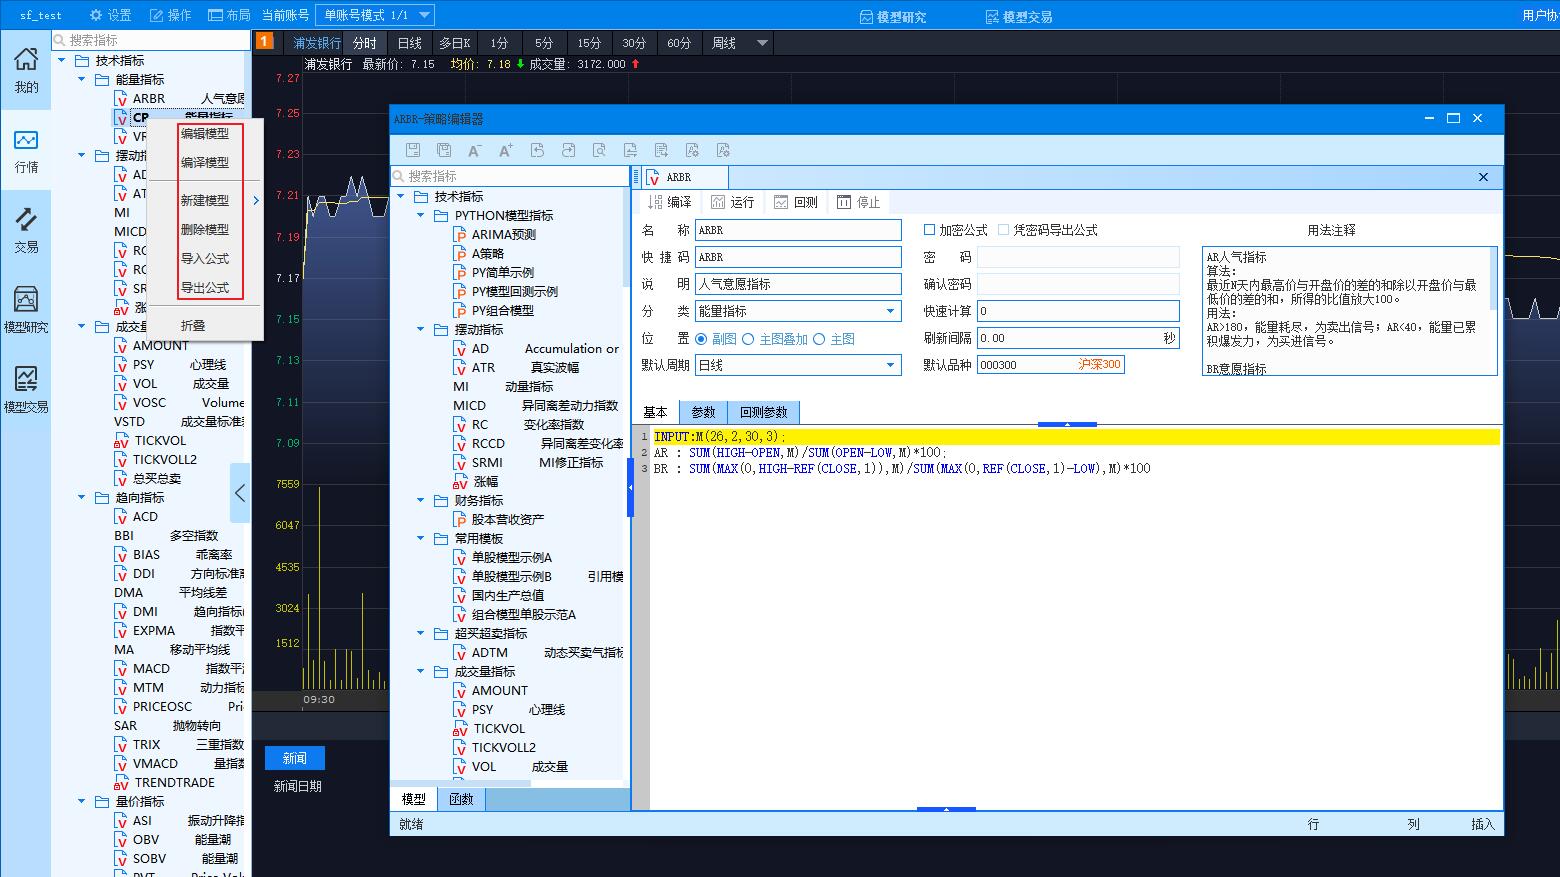Open the 行情 market sidebar icon
The width and height of the screenshot is (1560, 877).
coord(26,150)
